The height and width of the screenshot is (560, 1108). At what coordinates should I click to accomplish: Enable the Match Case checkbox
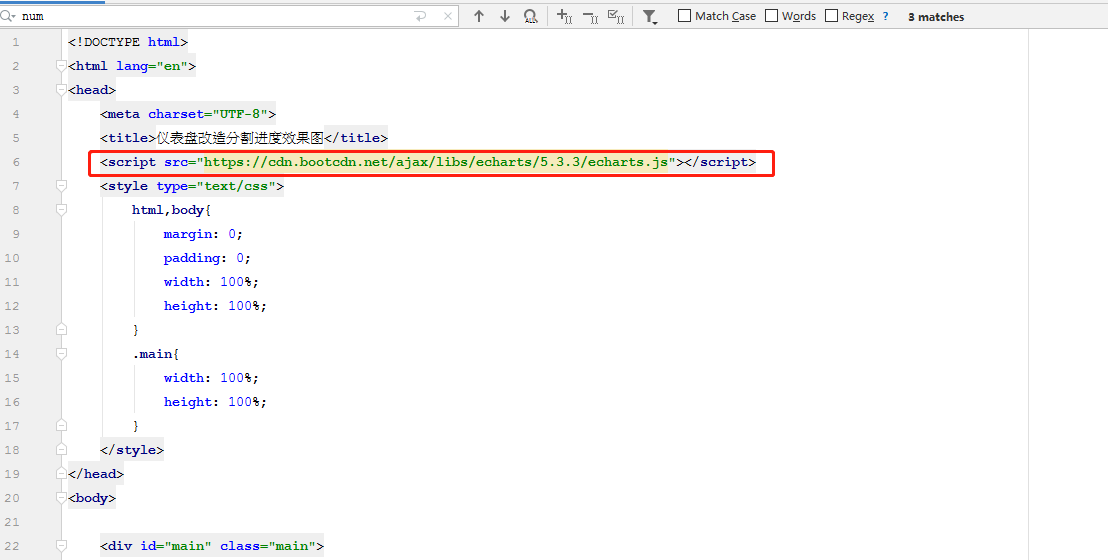684,16
